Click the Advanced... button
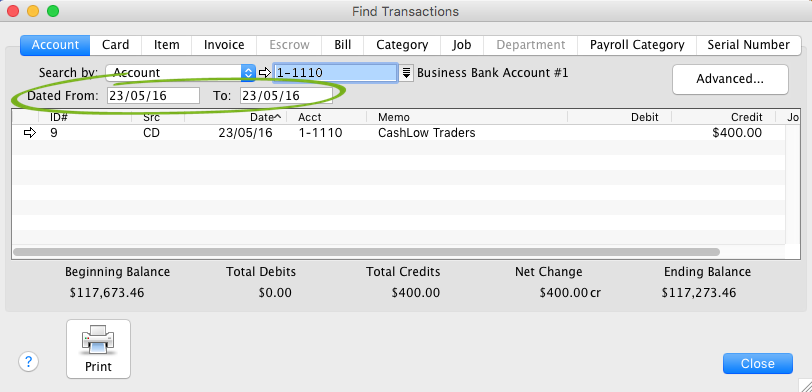This screenshot has height=392, width=812. click(730, 79)
